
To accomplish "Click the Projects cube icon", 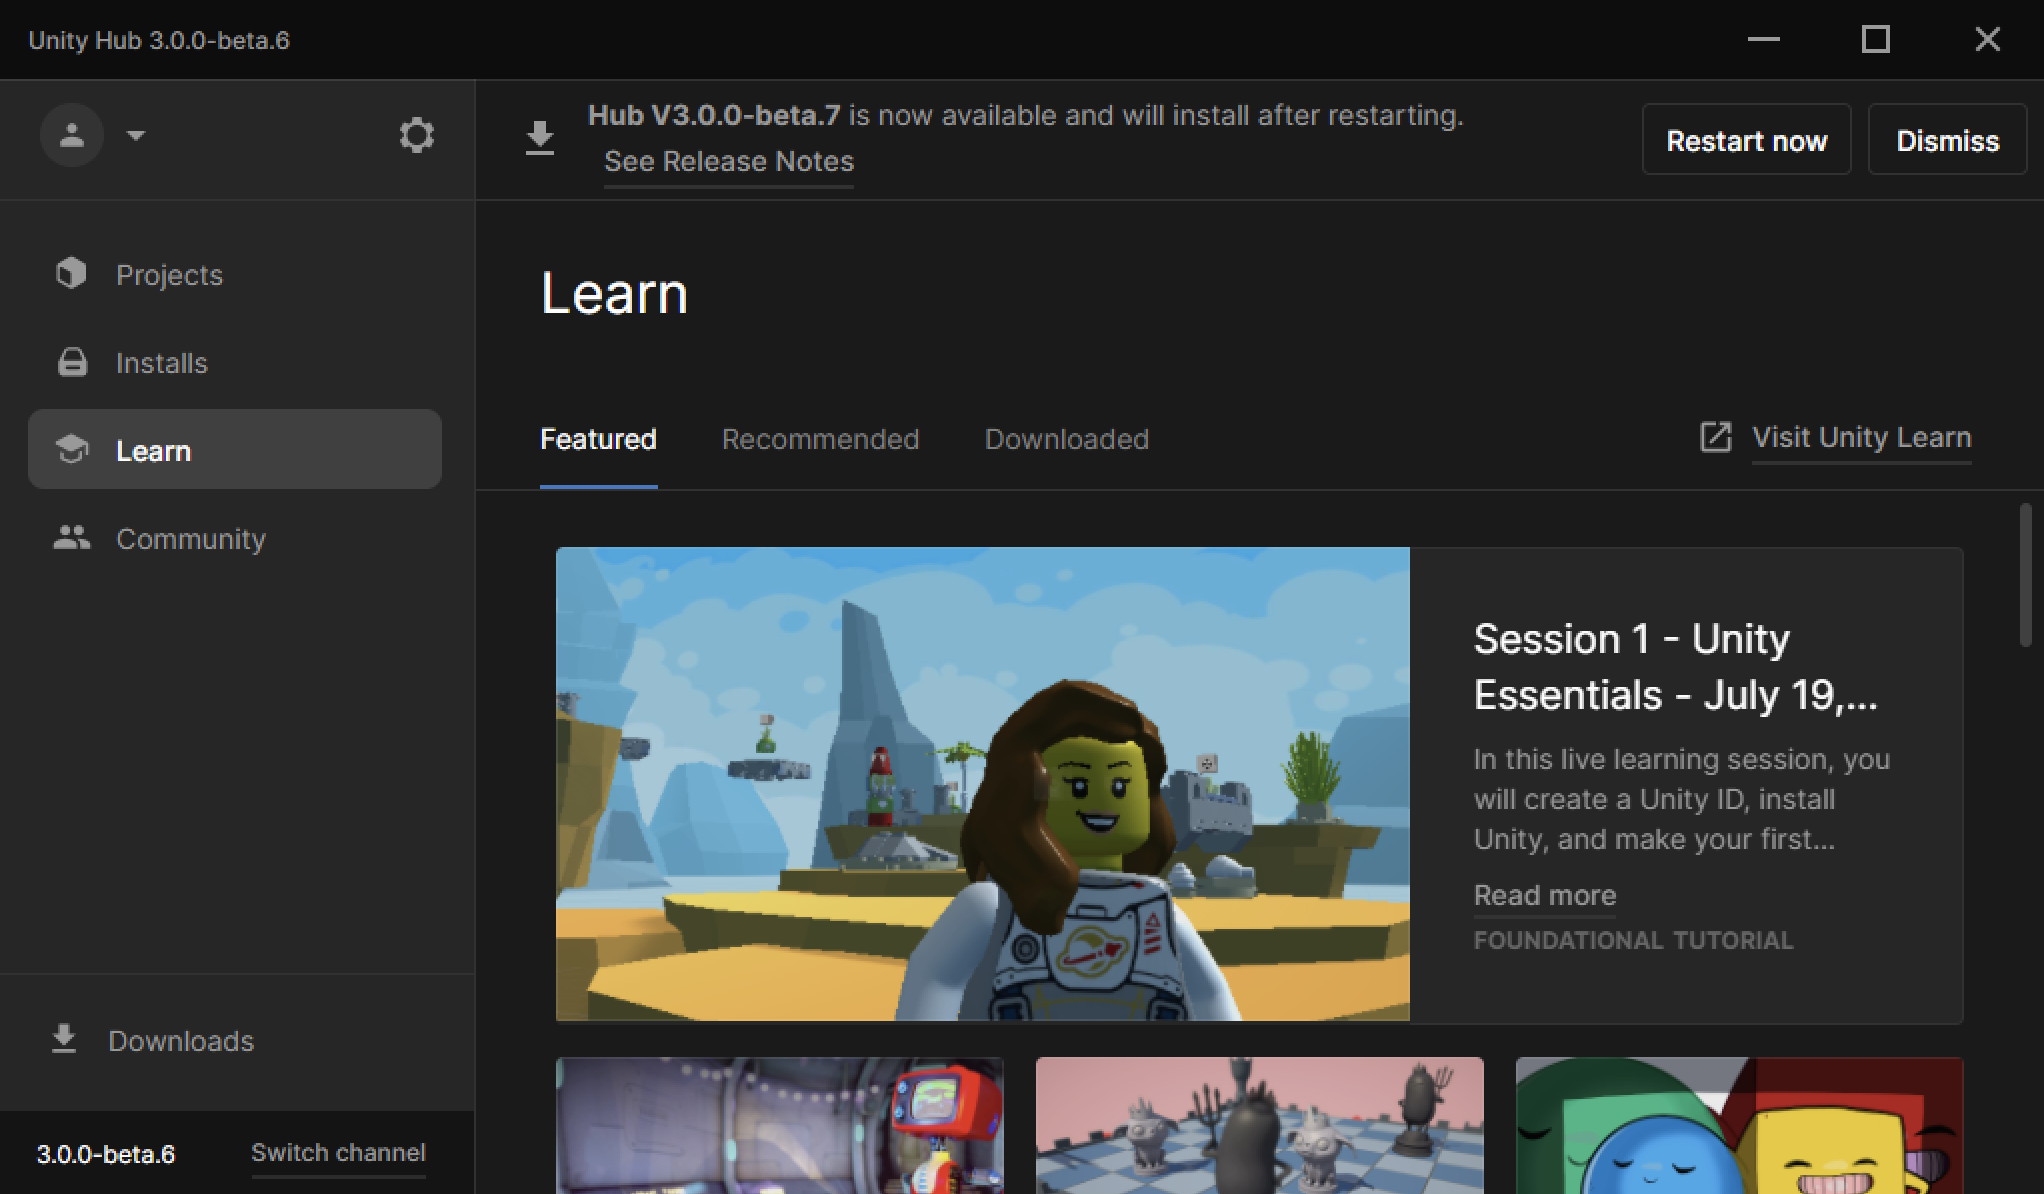I will (x=71, y=273).
